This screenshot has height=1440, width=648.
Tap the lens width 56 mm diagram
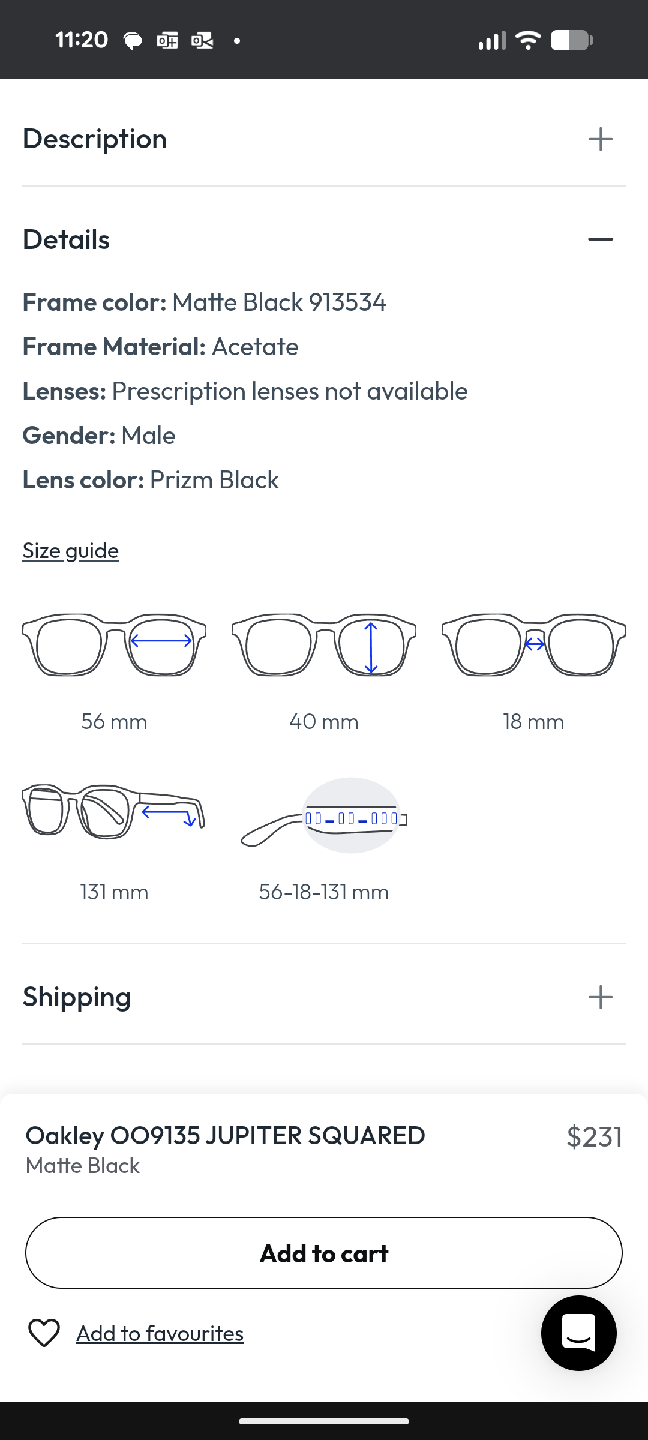click(114, 645)
